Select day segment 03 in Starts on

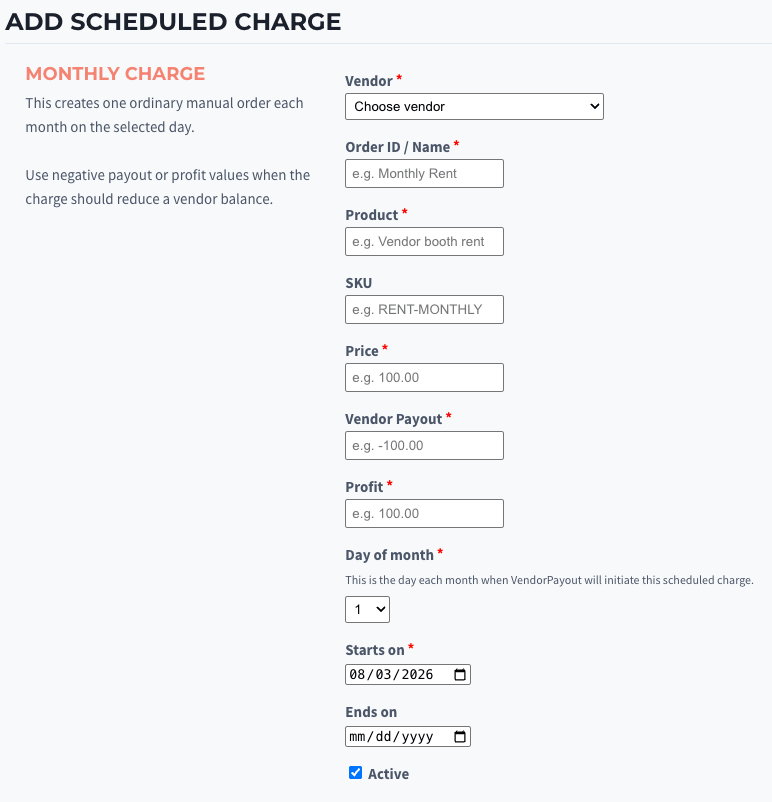click(383, 675)
